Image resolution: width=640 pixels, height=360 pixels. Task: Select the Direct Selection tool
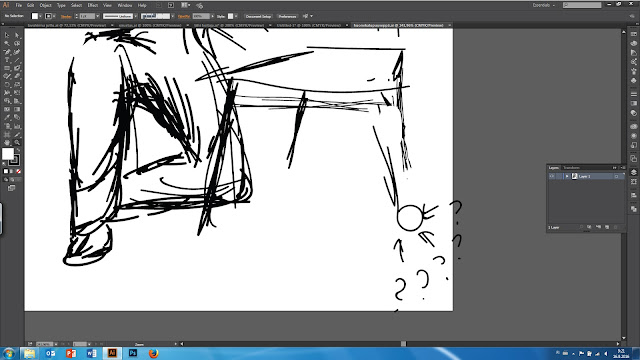click(x=17, y=36)
